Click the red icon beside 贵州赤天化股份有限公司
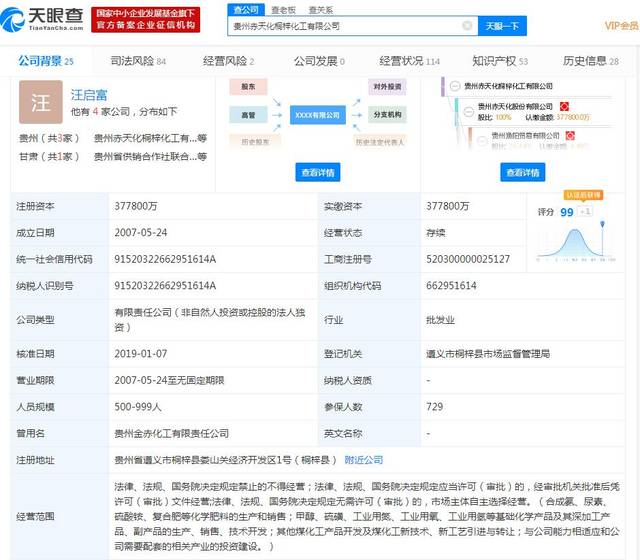This screenshot has width=640, height=560. 564,107
